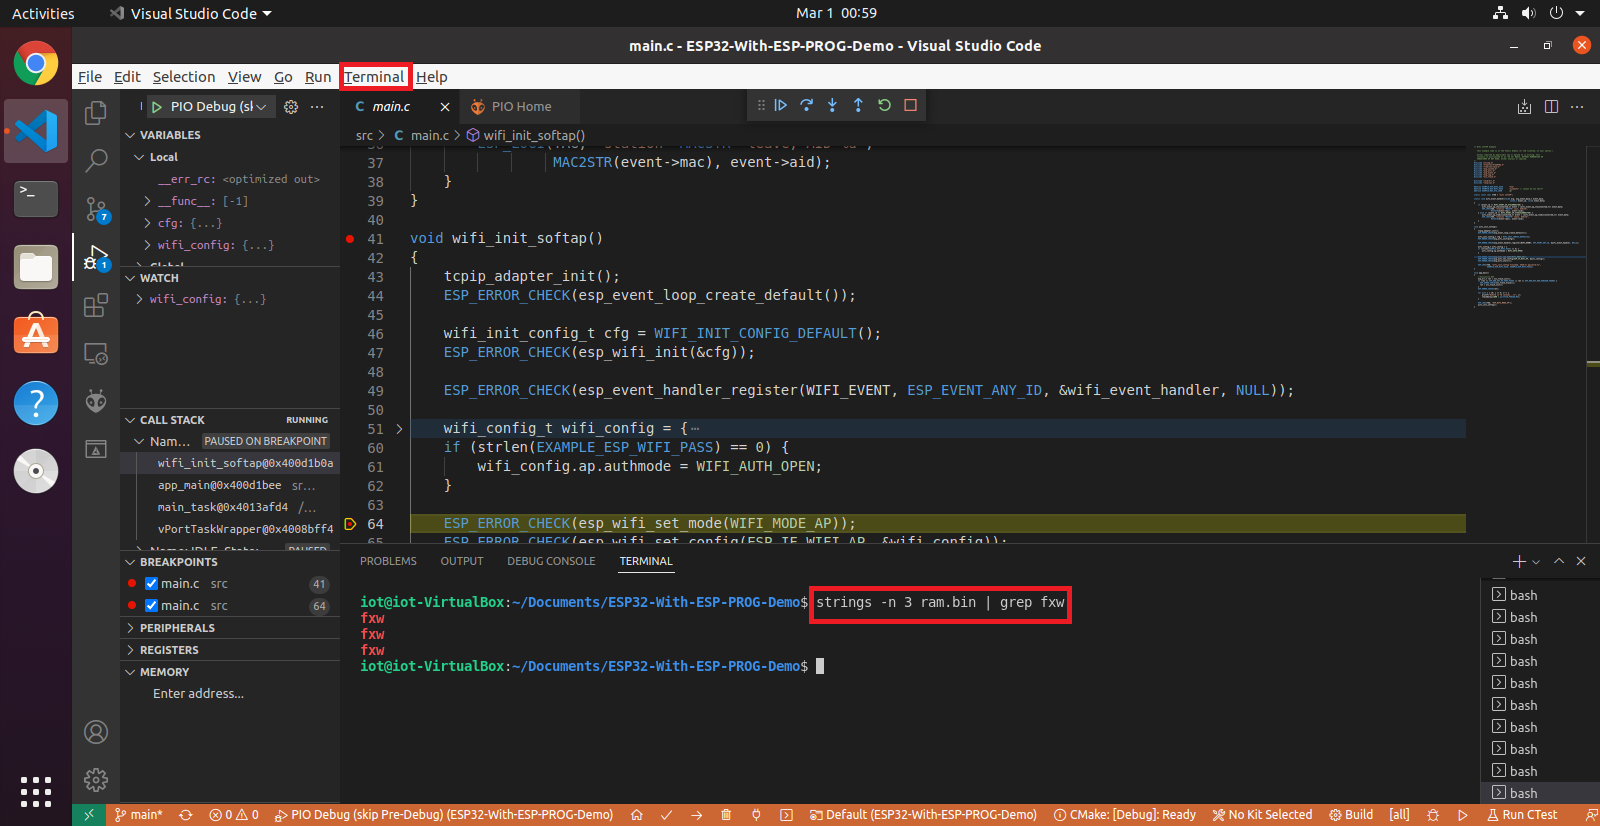Open the Explorer view in activity bar
Viewport: 1600px width, 826px height.
(x=96, y=113)
